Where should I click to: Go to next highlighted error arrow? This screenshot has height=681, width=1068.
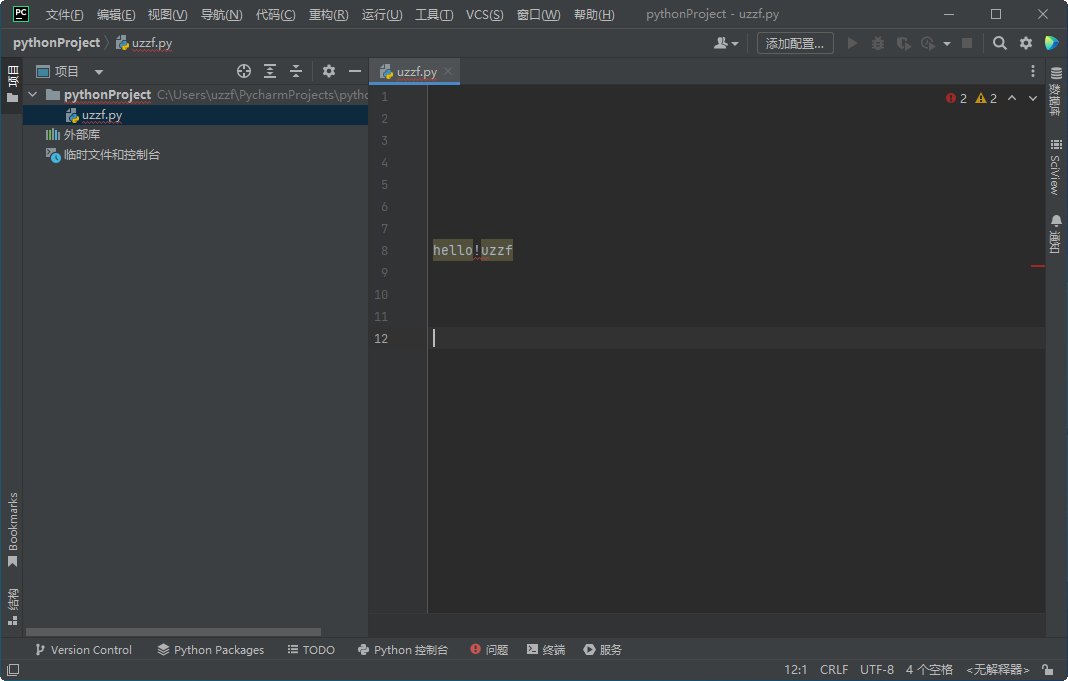(x=1033, y=98)
